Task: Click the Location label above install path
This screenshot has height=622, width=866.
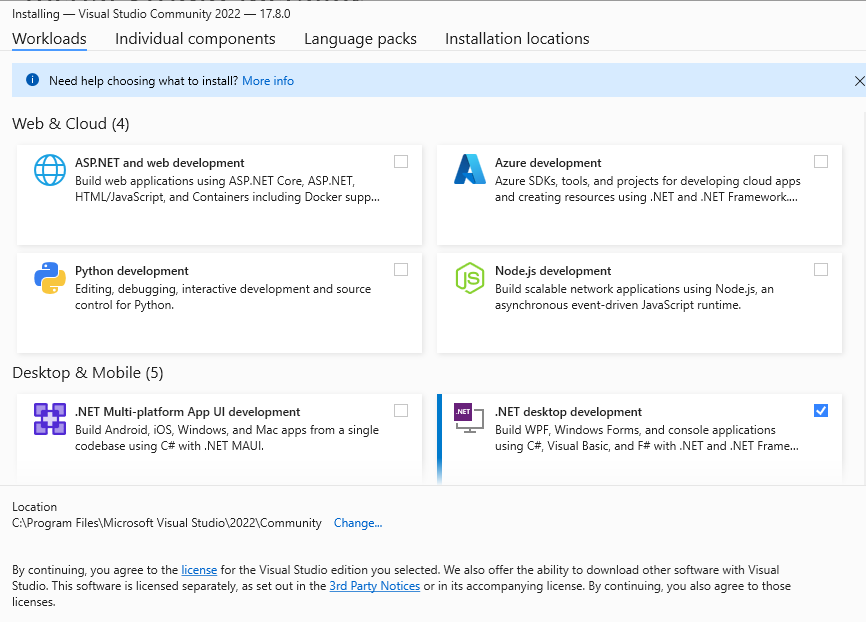Action: tap(34, 507)
